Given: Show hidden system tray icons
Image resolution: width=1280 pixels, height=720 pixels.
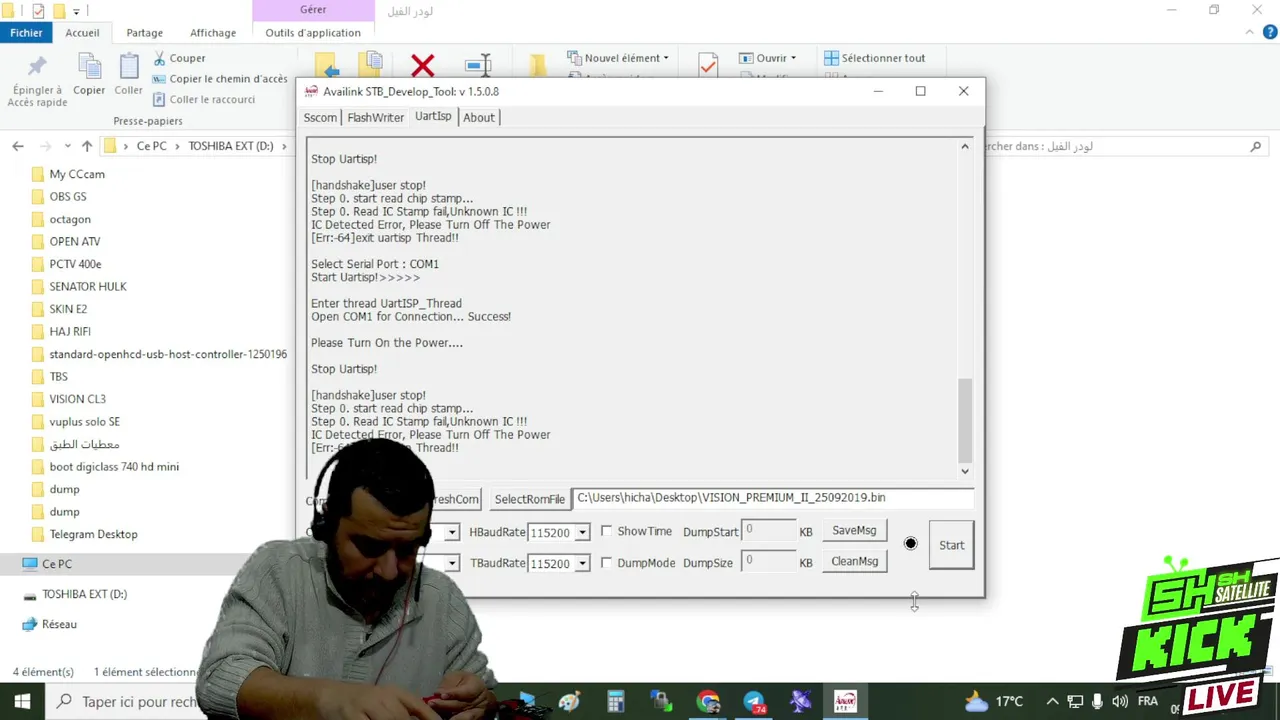Looking at the screenshot, I should 1052,701.
